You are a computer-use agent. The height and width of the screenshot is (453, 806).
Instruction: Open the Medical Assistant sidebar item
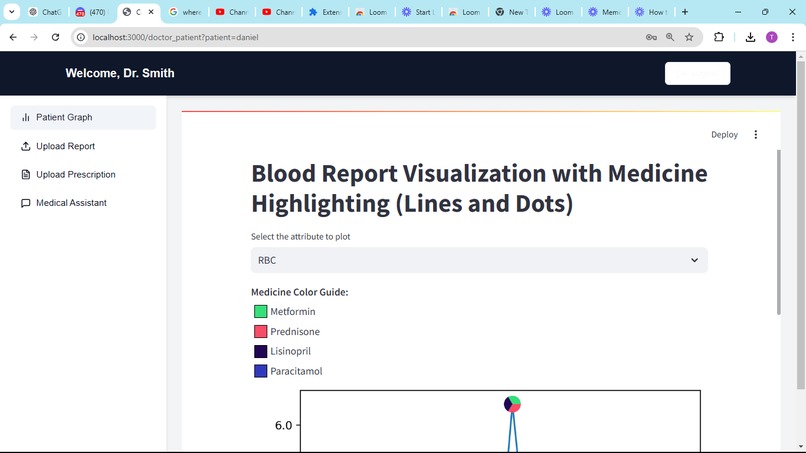click(83, 203)
